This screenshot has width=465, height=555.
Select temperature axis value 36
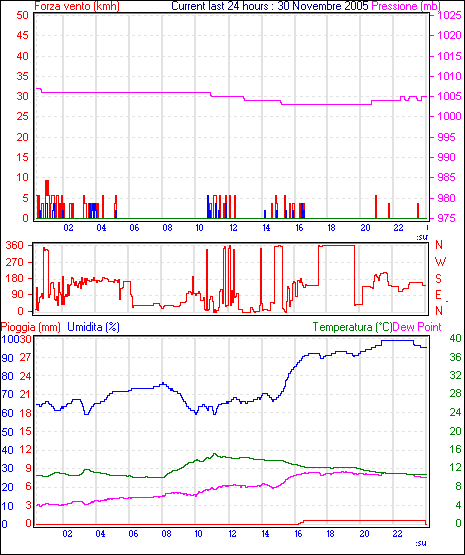[x=455, y=357]
